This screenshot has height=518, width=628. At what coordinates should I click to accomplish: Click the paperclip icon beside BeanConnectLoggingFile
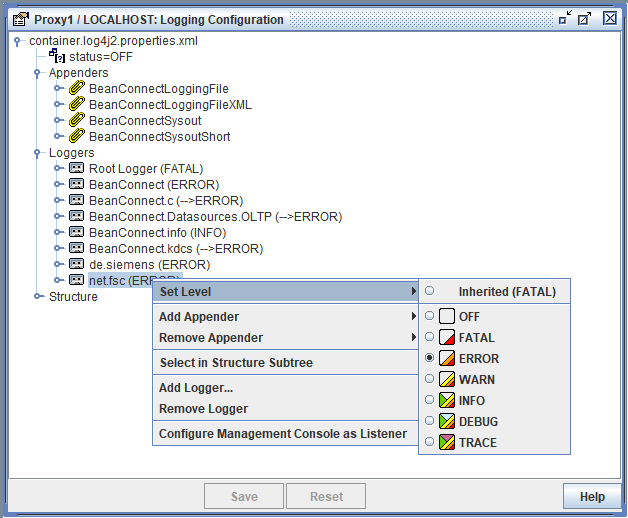click(77, 89)
